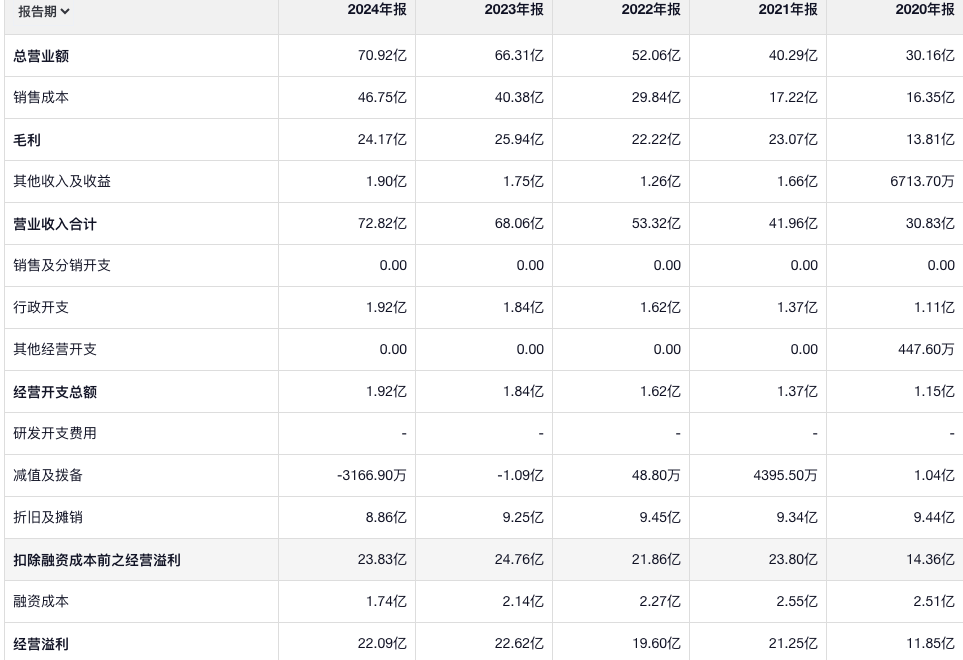Click the 销售成本 row label

41,98
